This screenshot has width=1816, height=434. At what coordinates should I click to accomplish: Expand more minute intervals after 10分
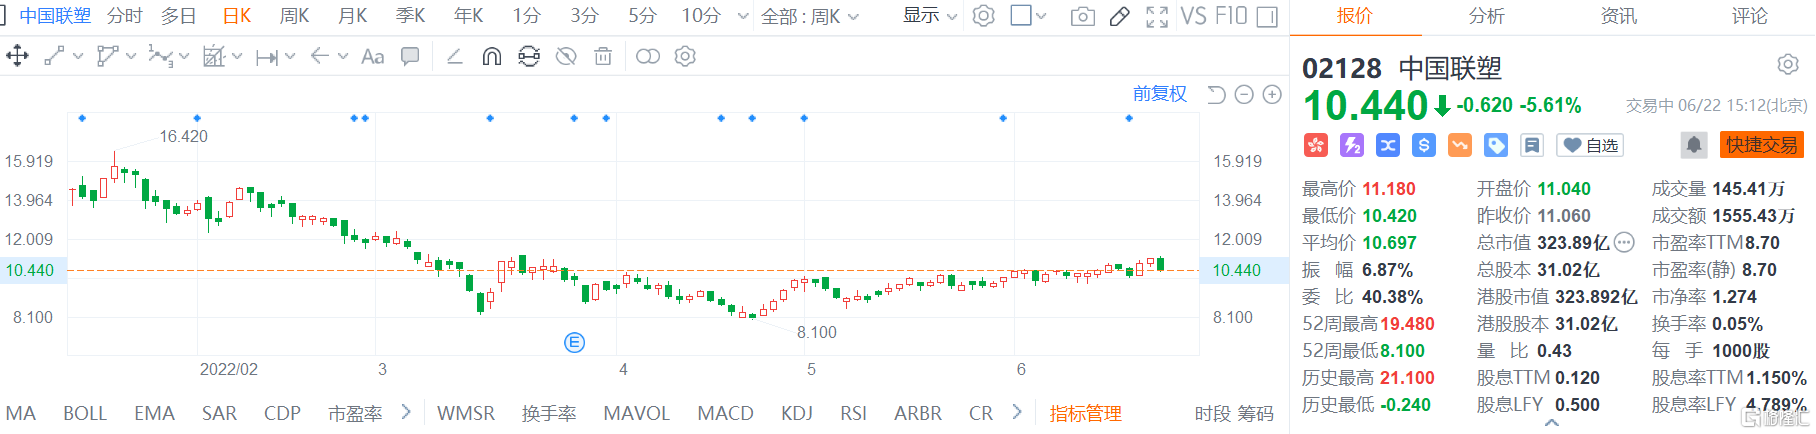click(743, 16)
